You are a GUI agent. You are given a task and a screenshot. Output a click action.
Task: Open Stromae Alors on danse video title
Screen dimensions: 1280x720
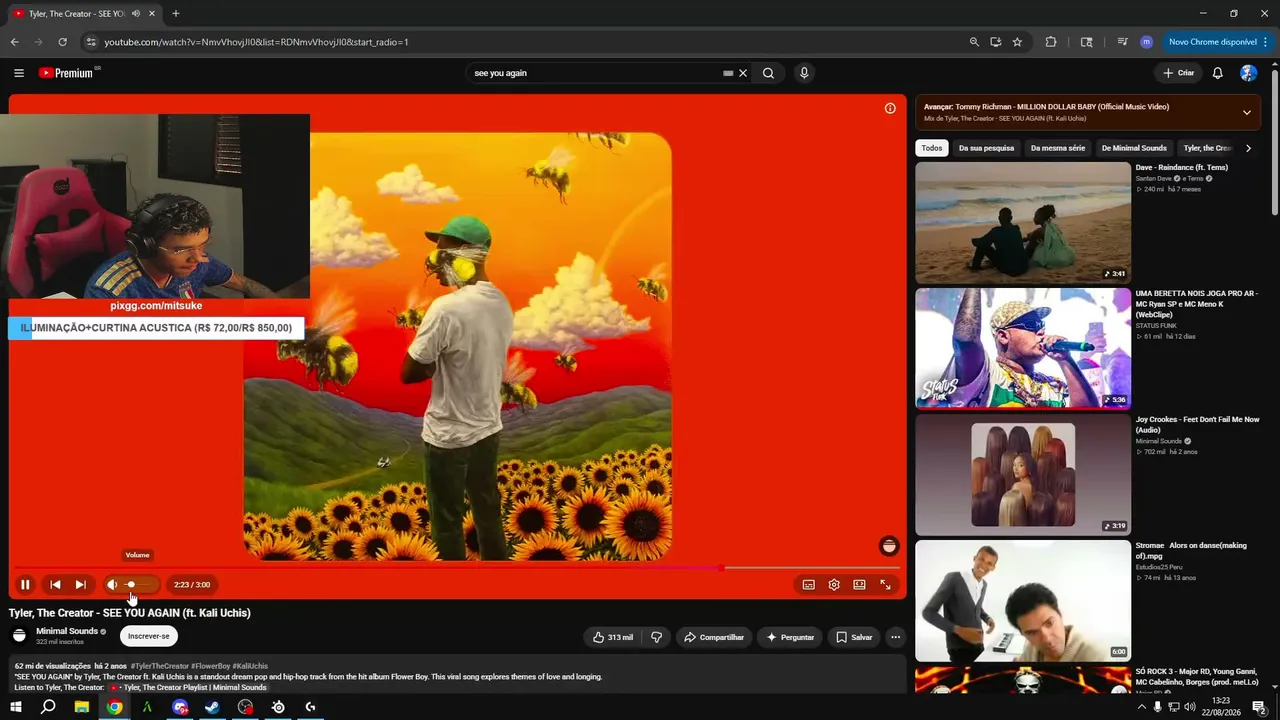pos(1191,551)
